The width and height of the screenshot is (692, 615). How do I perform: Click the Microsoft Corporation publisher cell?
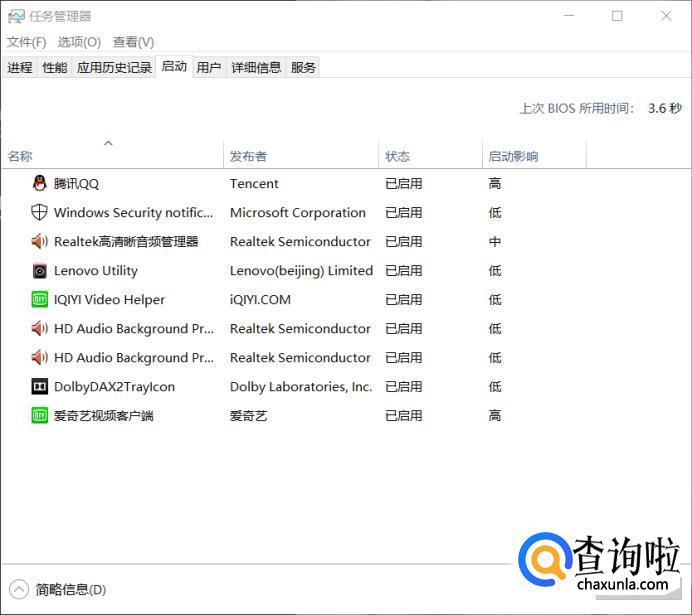(x=298, y=213)
